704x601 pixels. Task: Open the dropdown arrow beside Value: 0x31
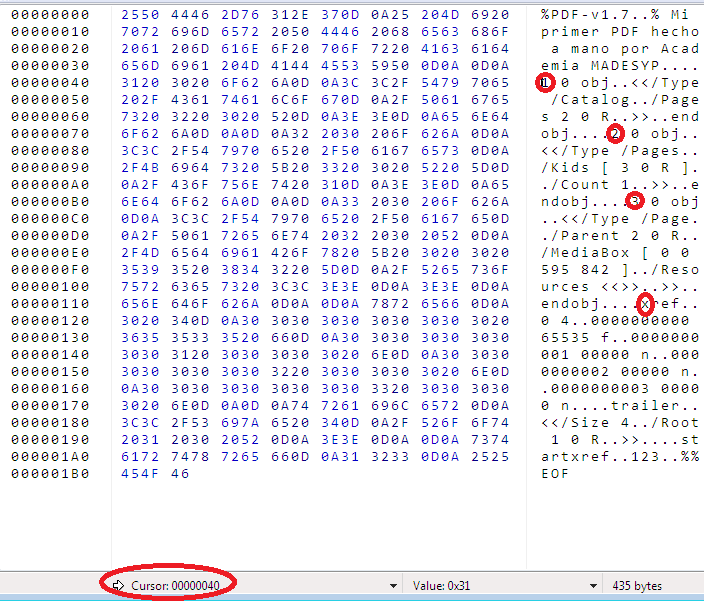(x=593, y=586)
